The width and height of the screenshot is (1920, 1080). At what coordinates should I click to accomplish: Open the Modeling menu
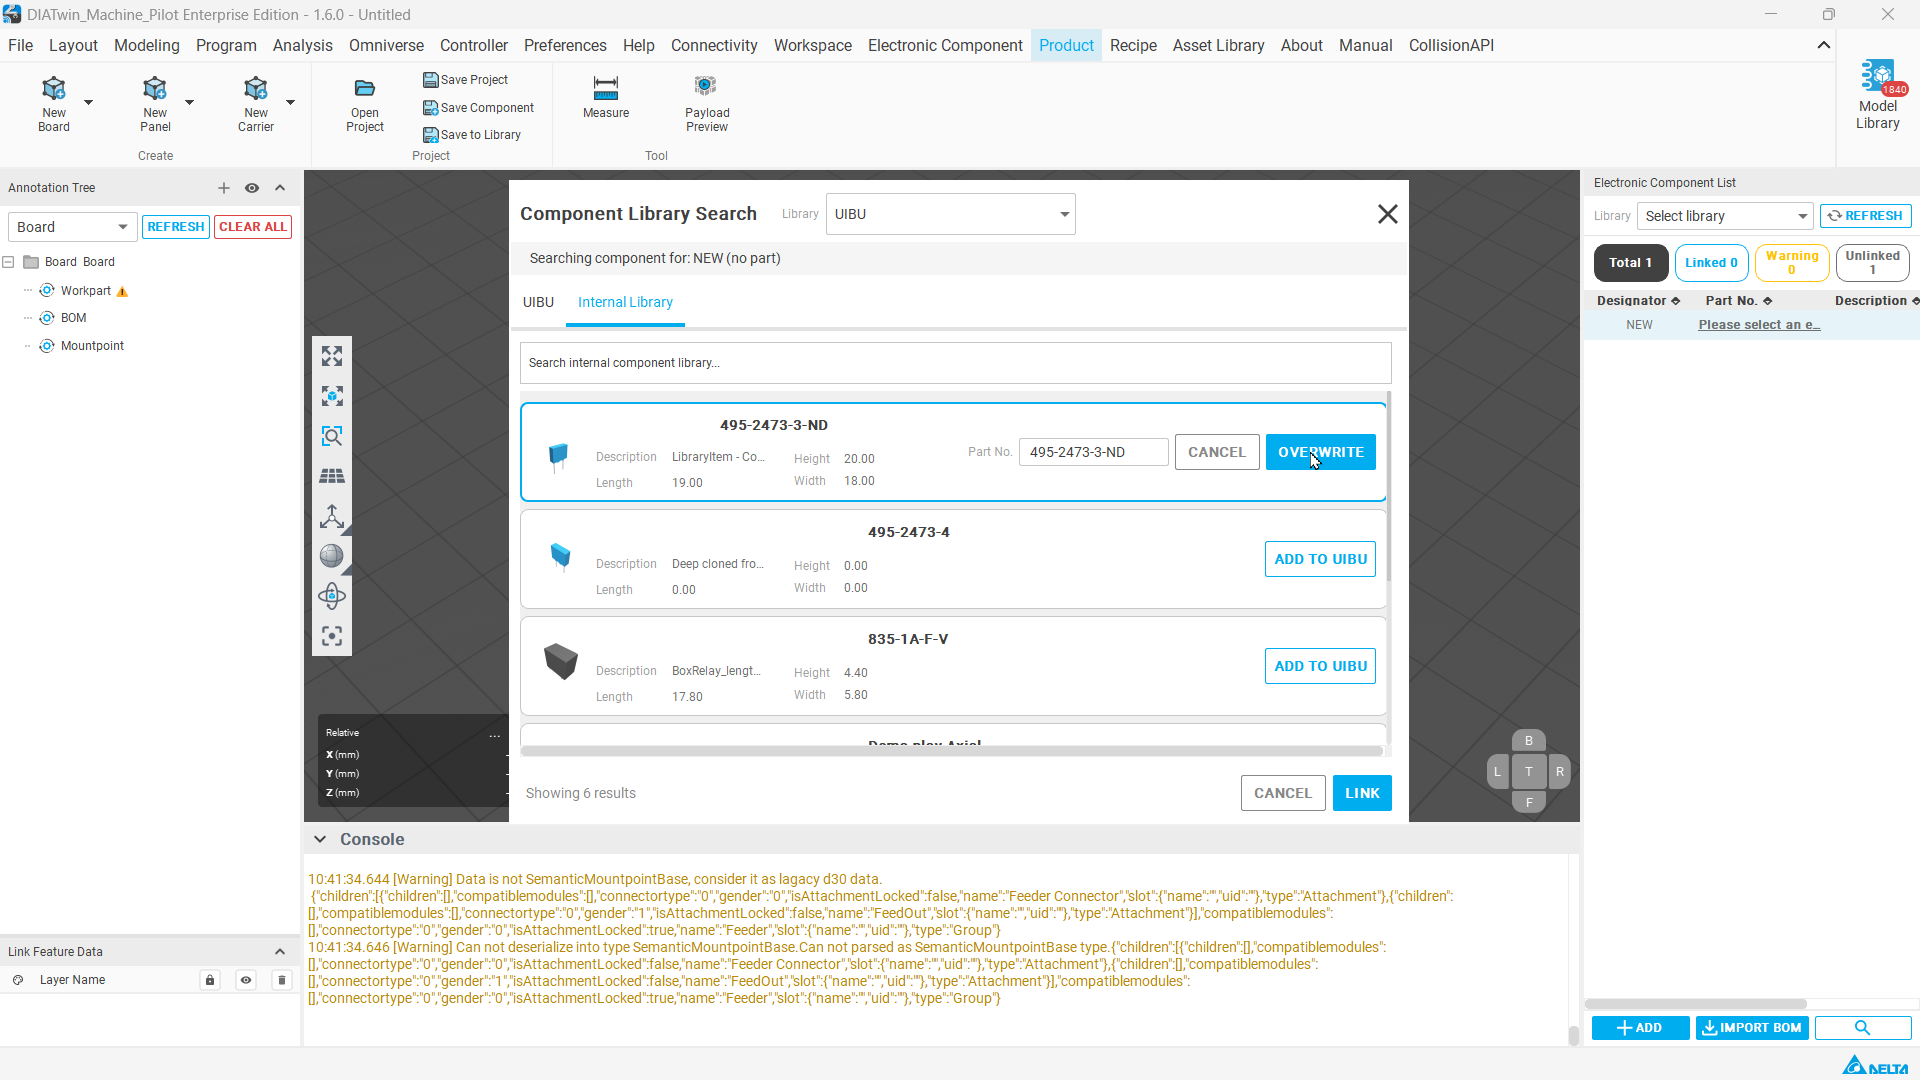(x=147, y=45)
